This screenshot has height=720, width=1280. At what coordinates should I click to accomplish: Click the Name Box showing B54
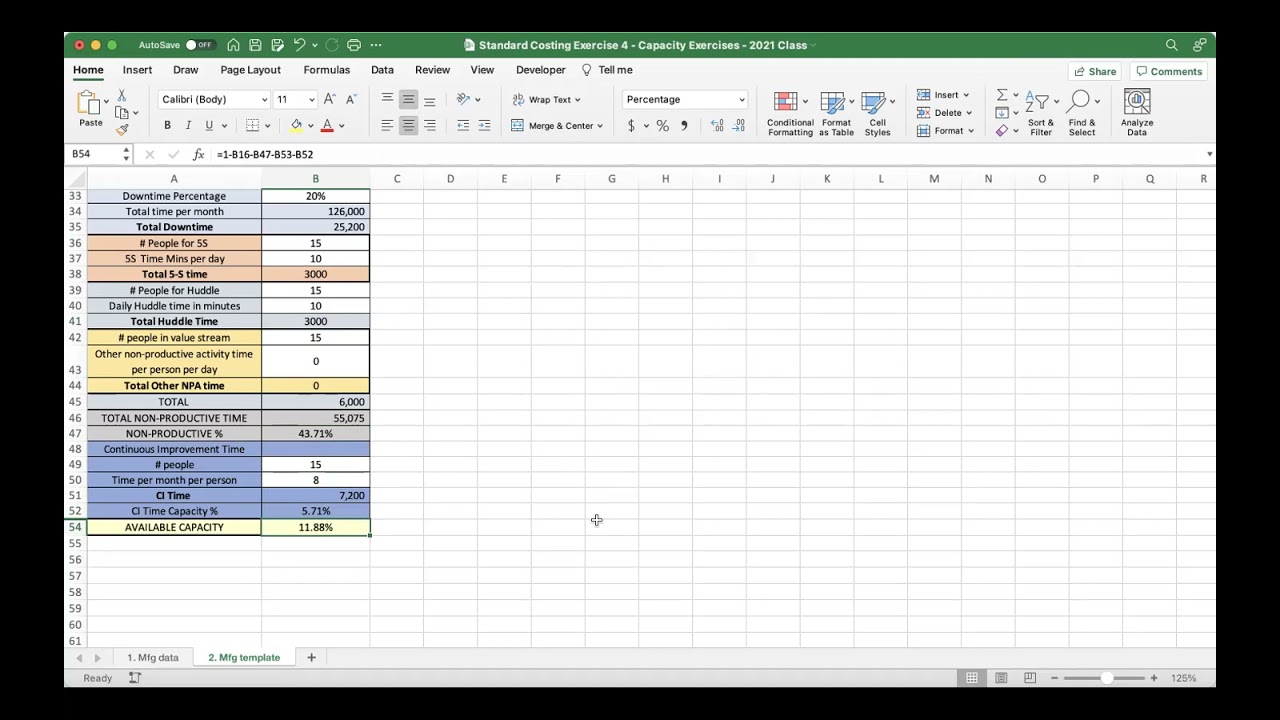[x=96, y=154]
